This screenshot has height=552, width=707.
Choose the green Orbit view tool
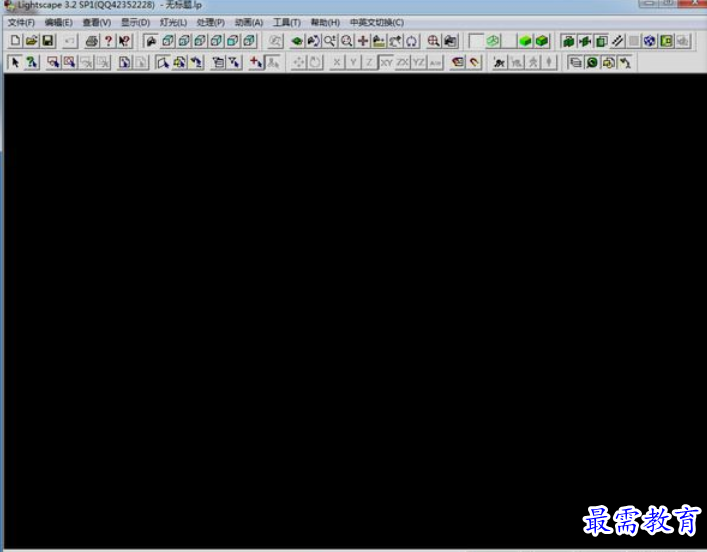click(297, 41)
